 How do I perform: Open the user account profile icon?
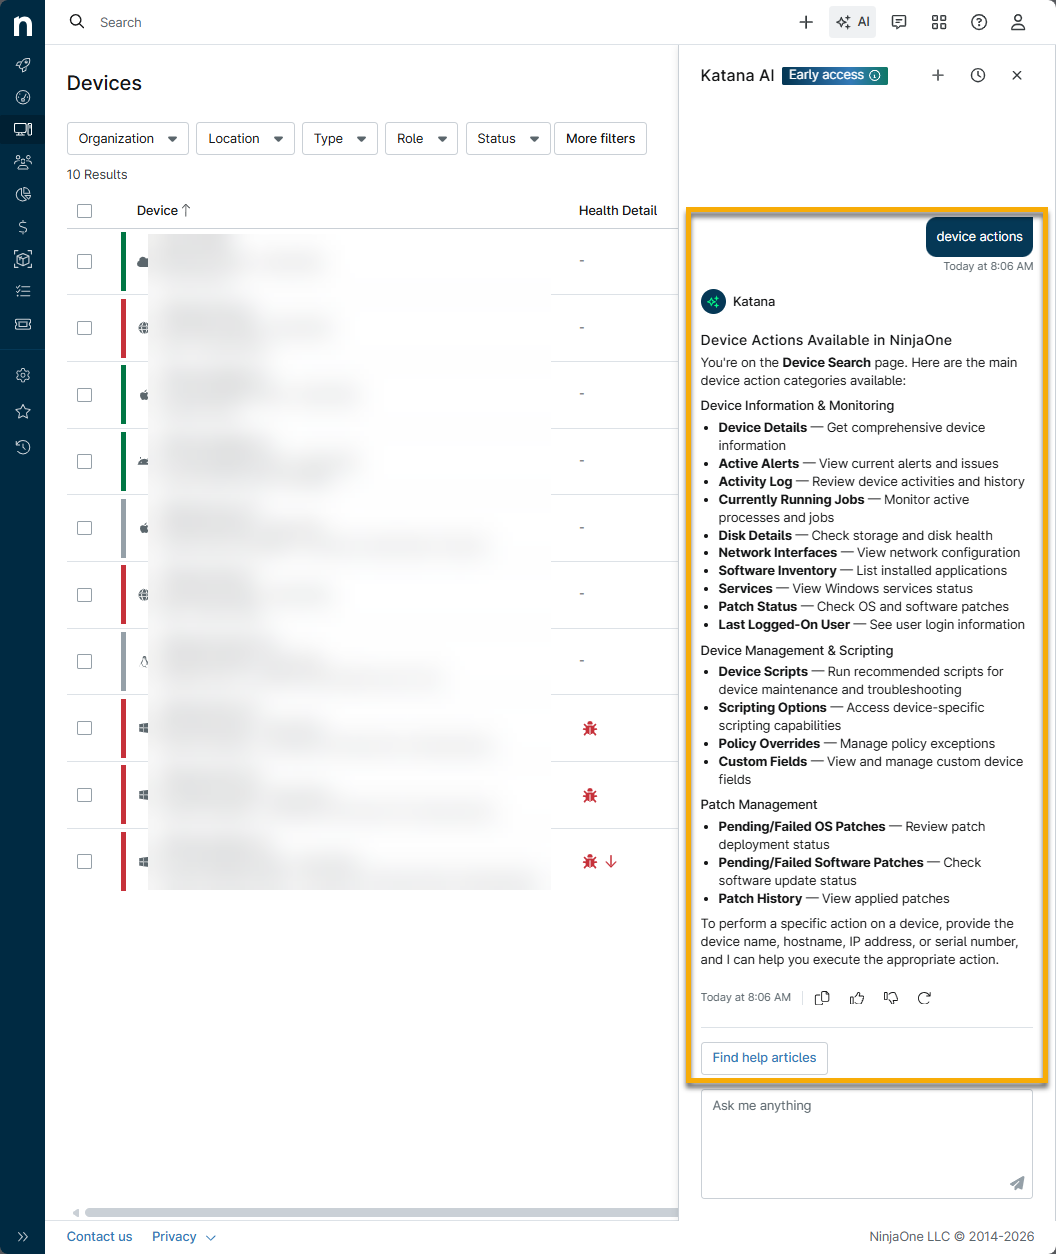(x=1018, y=22)
